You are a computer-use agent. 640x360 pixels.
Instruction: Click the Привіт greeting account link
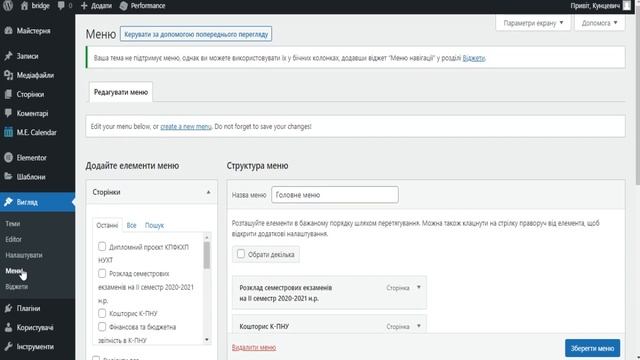(x=595, y=6)
